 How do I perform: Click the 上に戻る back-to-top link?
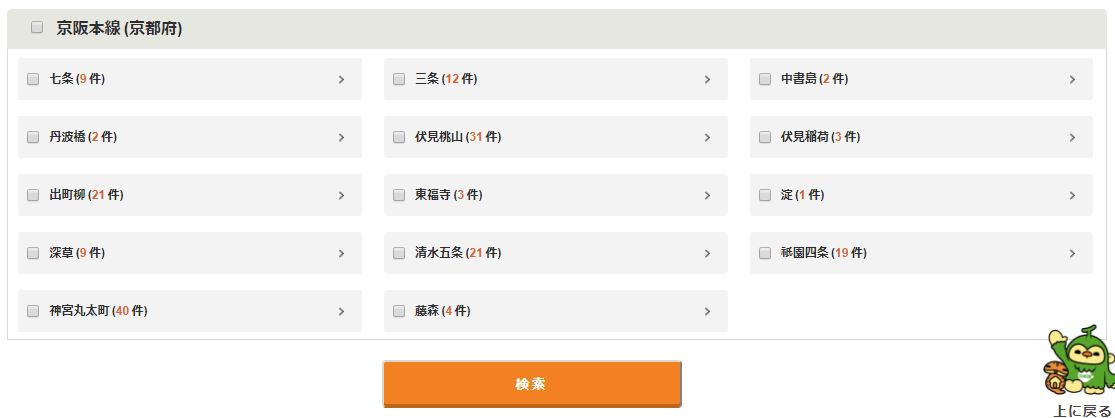tap(1082, 410)
